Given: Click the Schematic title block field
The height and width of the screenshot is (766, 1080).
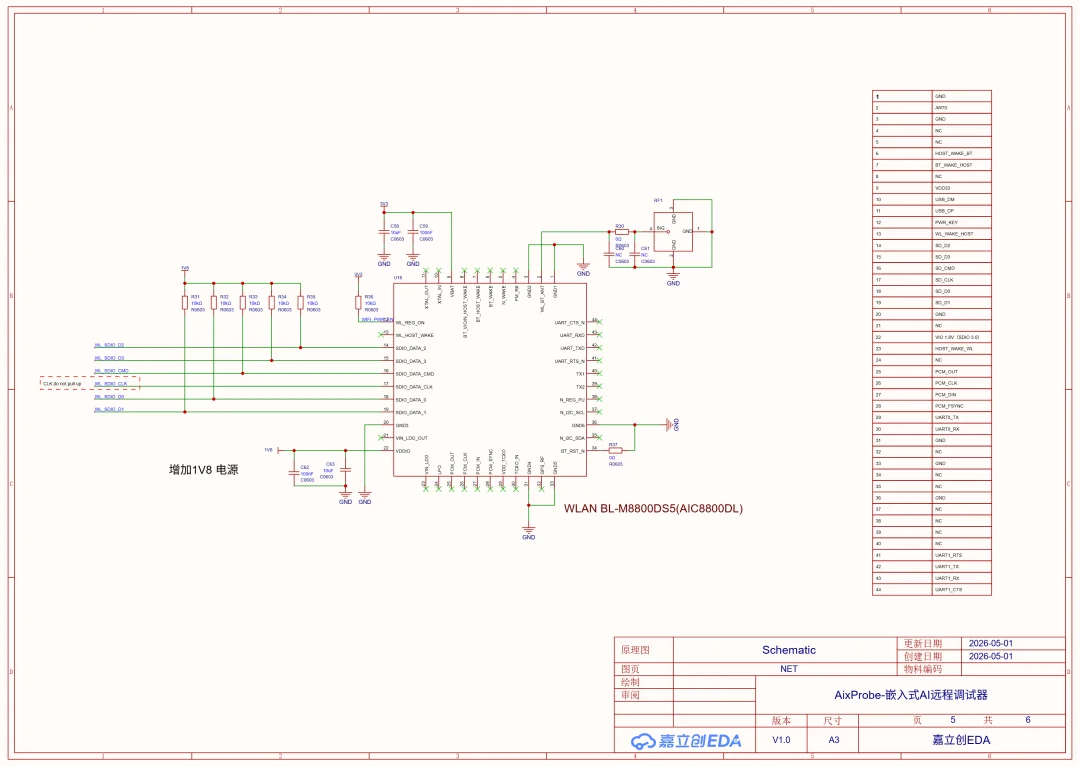Looking at the screenshot, I should click(x=788, y=650).
